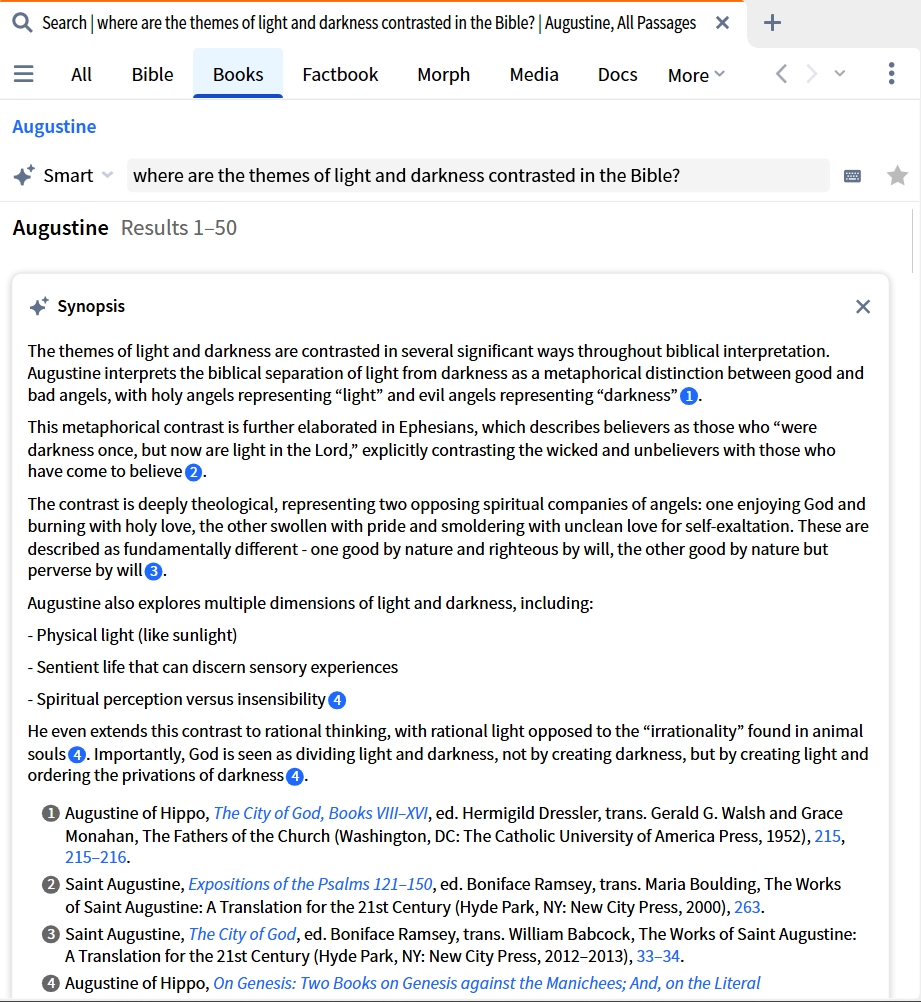Close the Search tab
The height and width of the screenshot is (1002, 921).
(722, 23)
